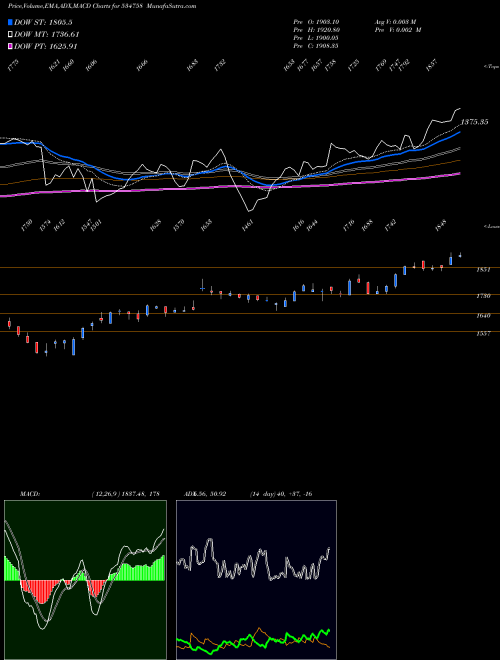500x660 pixels.
Task: Click the 1730 support level label
Action: point(483,296)
